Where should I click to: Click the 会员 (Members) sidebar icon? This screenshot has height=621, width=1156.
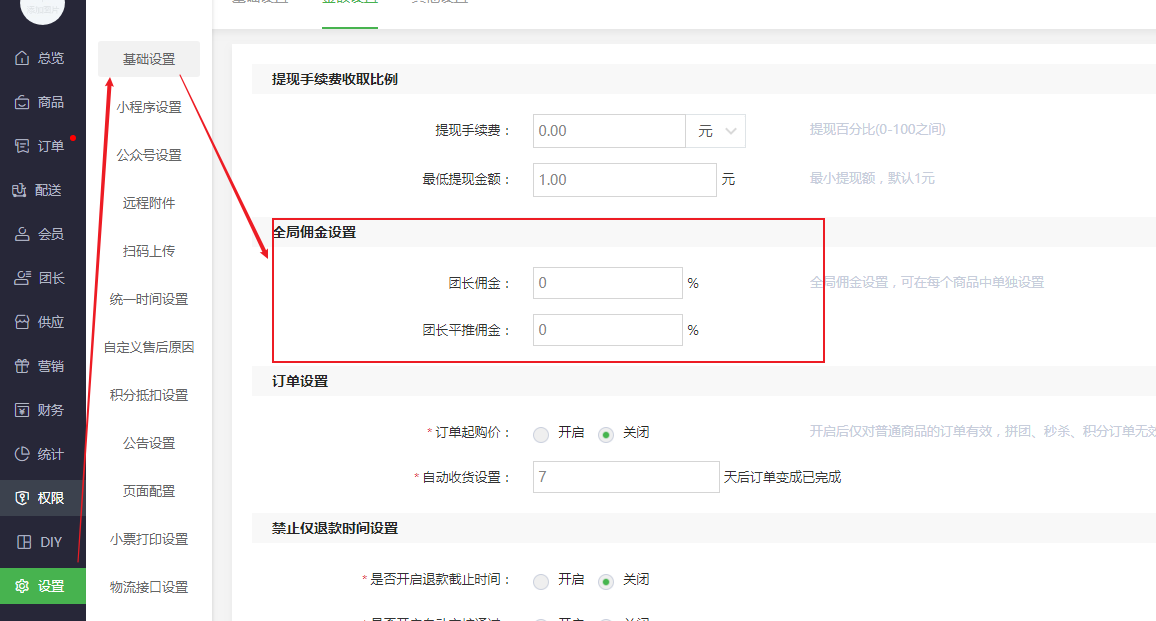click(x=41, y=233)
